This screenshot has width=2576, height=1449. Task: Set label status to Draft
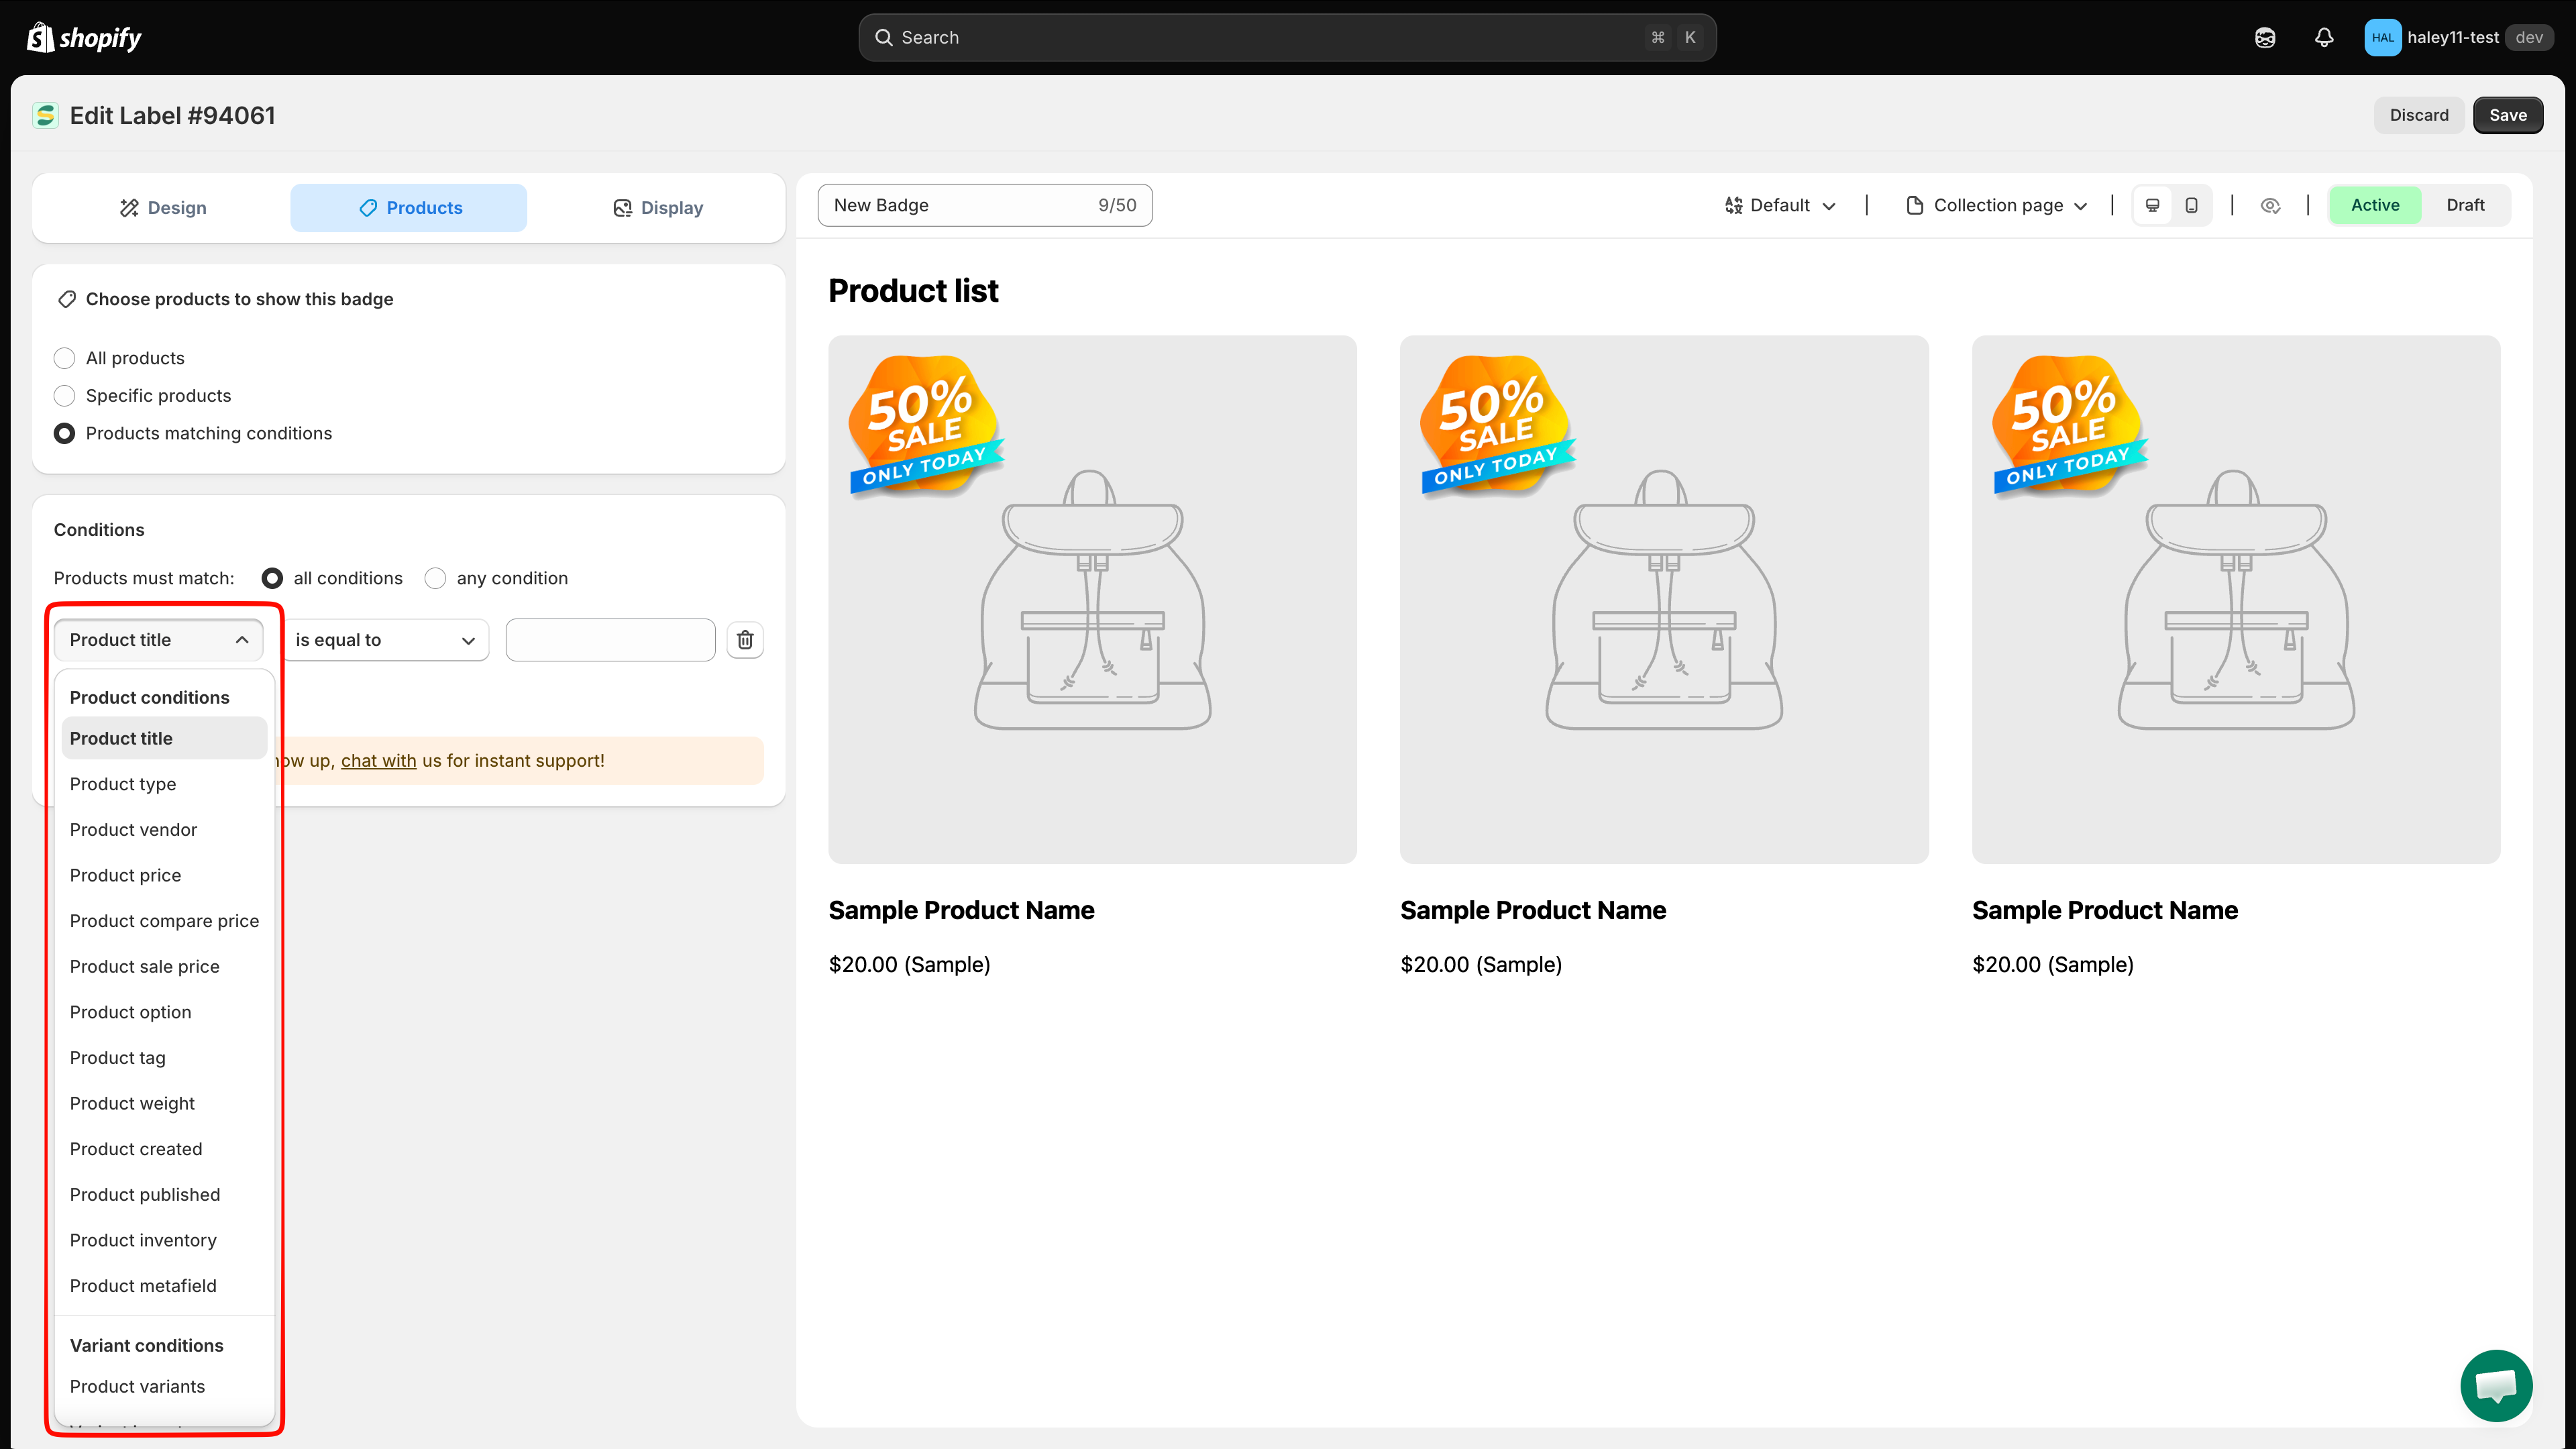point(2465,205)
